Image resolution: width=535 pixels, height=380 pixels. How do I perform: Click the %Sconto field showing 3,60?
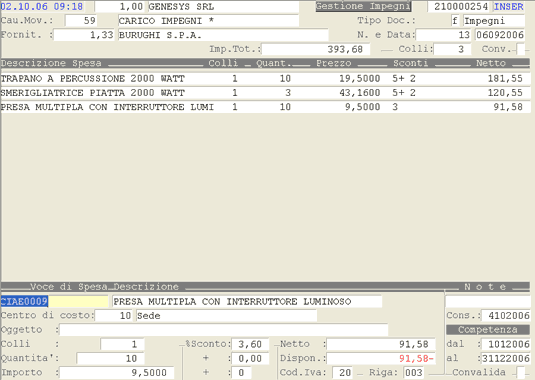click(250, 344)
